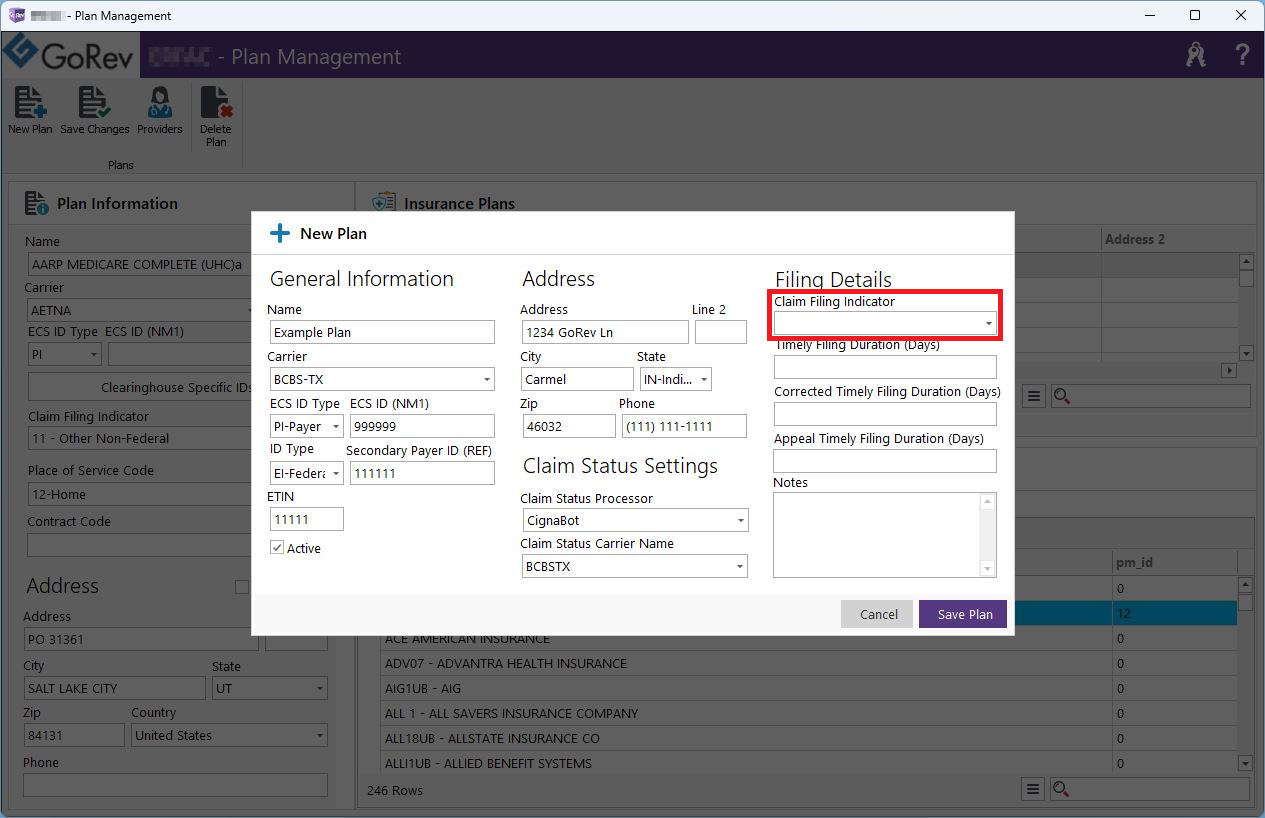Click the Name field with AARP MEDICARE COMPLETE

click(x=139, y=264)
